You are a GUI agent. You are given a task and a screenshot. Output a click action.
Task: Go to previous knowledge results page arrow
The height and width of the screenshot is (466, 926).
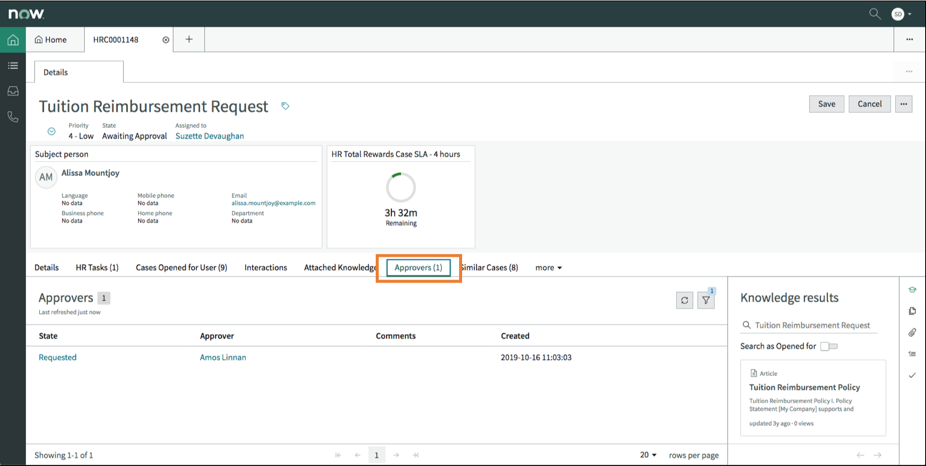[860, 455]
